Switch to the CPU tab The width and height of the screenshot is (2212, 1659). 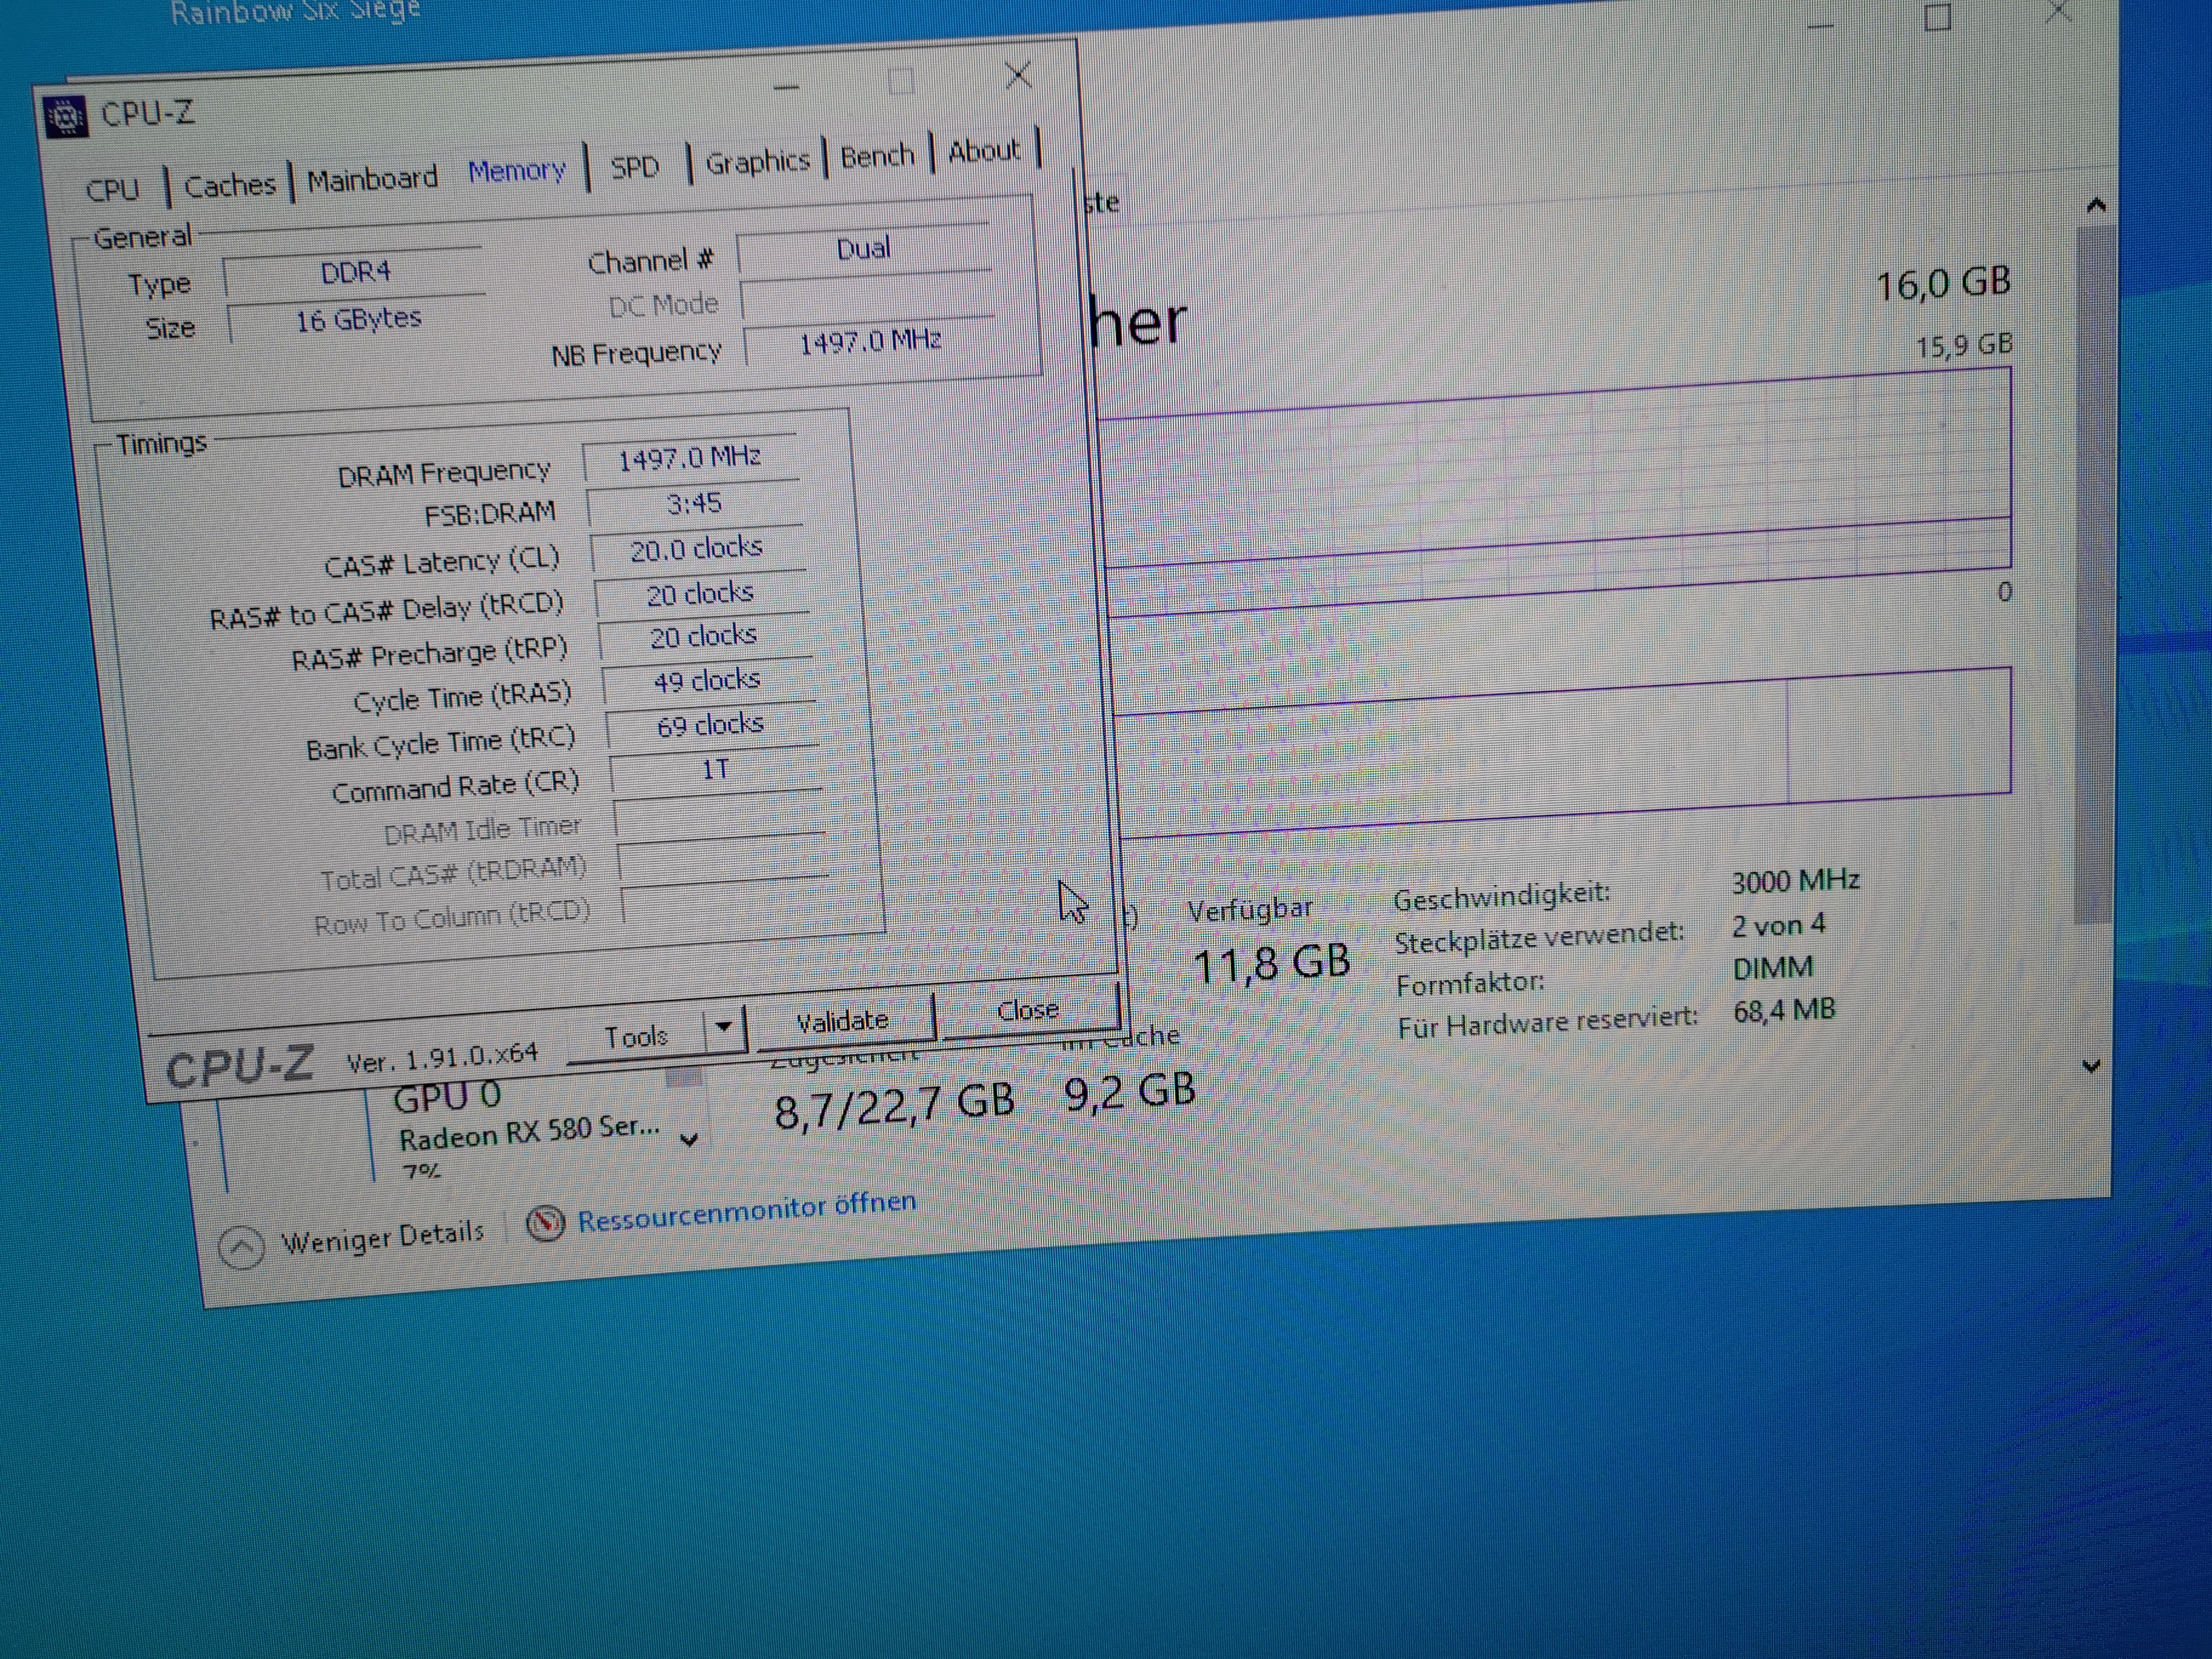click(112, 190)
